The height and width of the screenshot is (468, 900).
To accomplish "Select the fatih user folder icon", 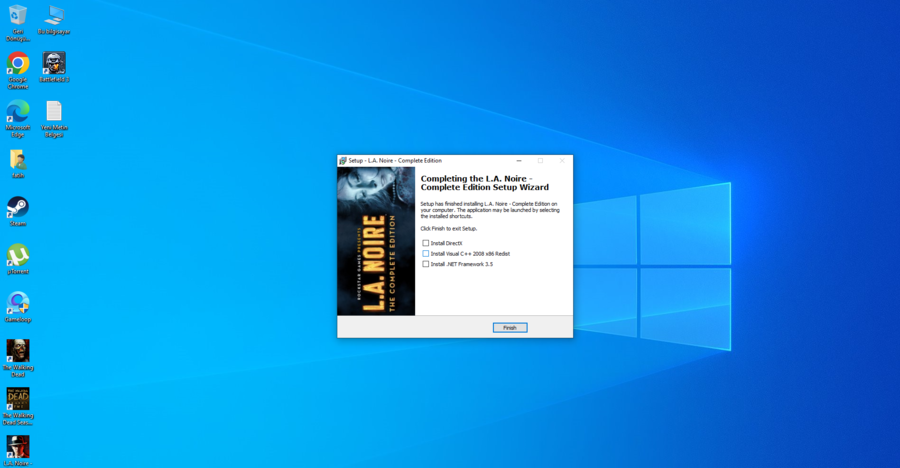I will point(18,164).
